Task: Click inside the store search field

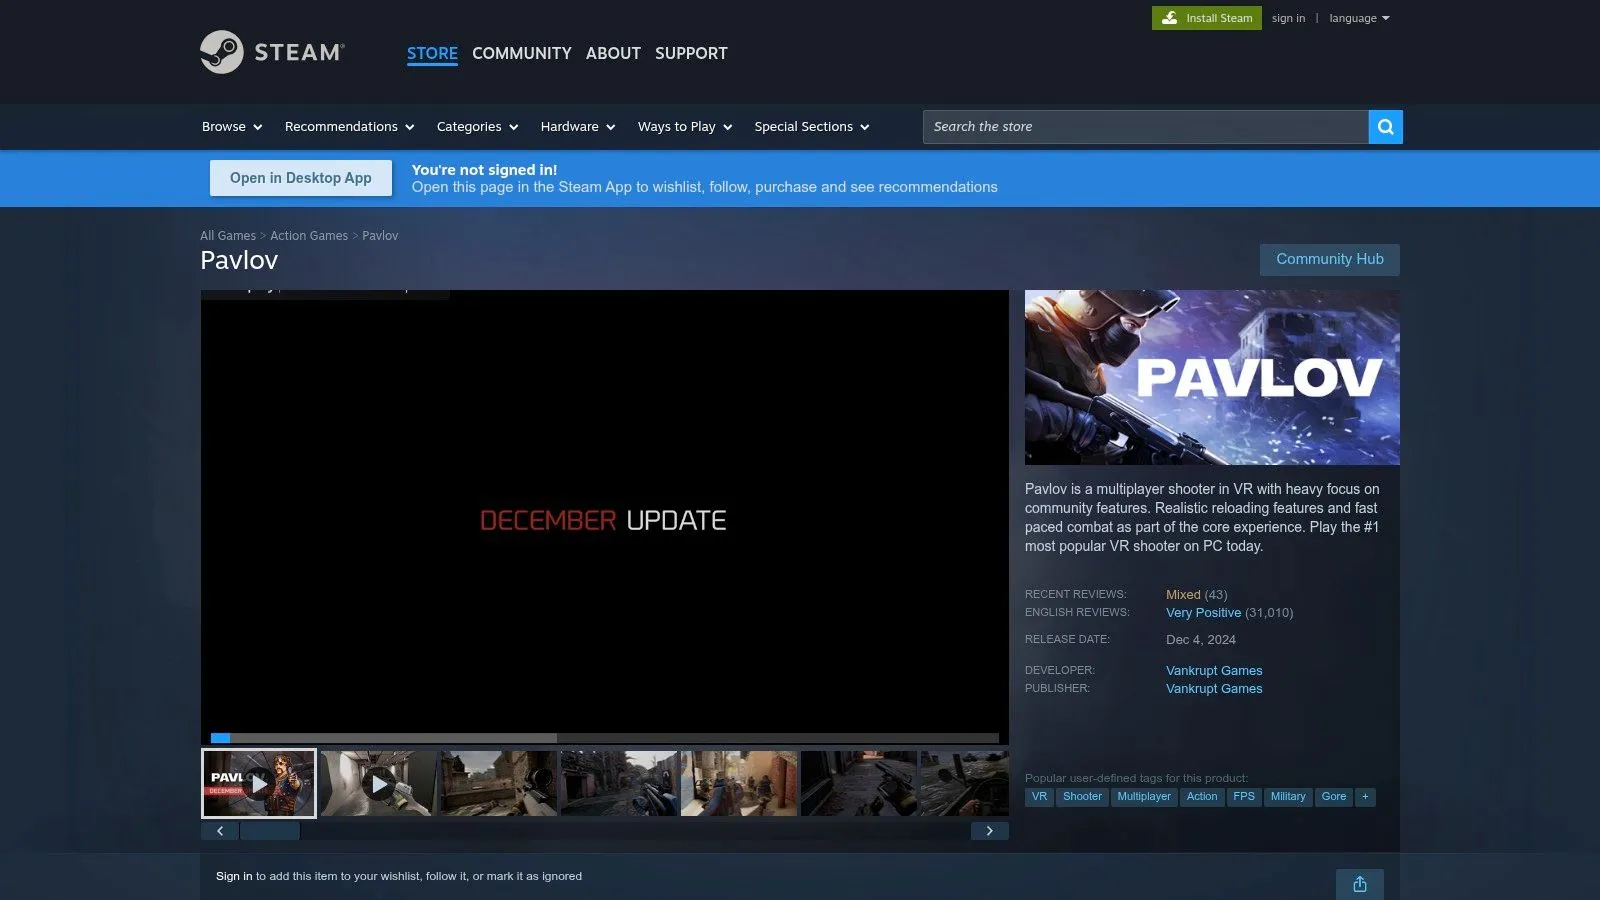Action: 1145,127
